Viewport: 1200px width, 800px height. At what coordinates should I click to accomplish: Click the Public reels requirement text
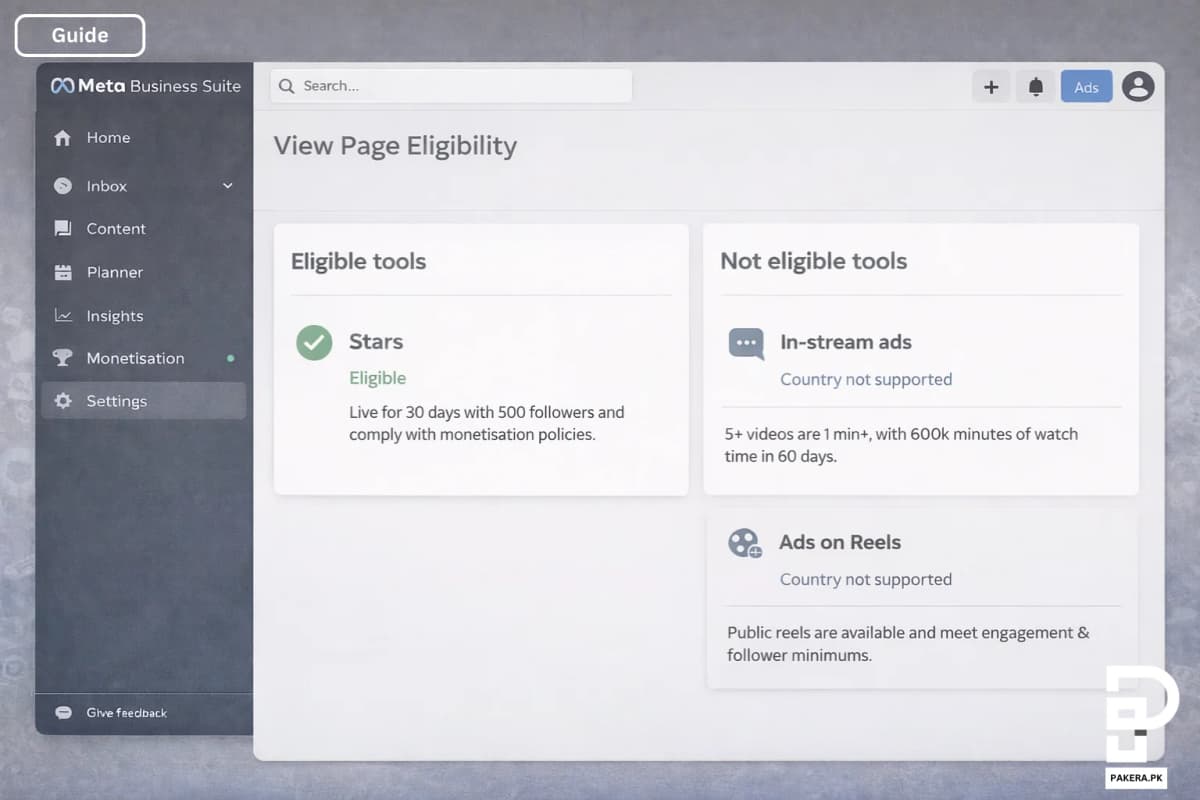click(908, 644)
